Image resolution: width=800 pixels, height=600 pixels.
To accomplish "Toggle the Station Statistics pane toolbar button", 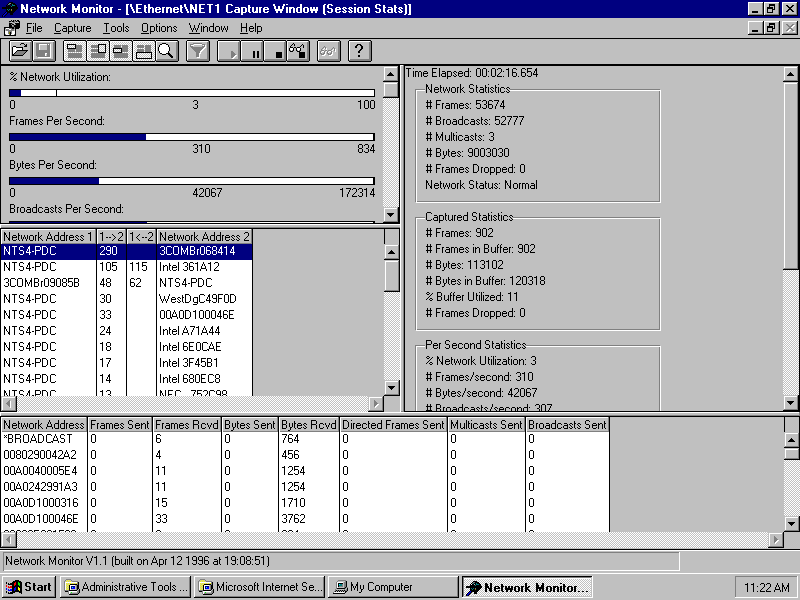I will tap(143, 51).
